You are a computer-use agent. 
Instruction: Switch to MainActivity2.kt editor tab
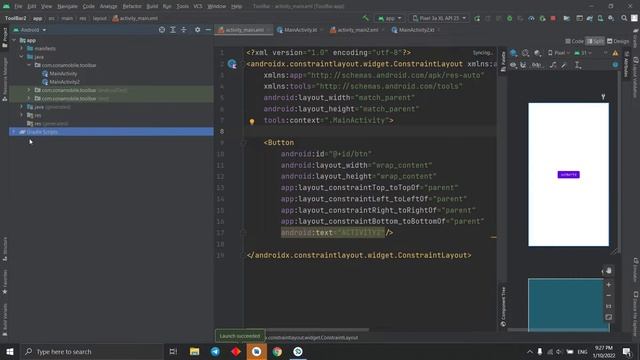tap(415, 30)
